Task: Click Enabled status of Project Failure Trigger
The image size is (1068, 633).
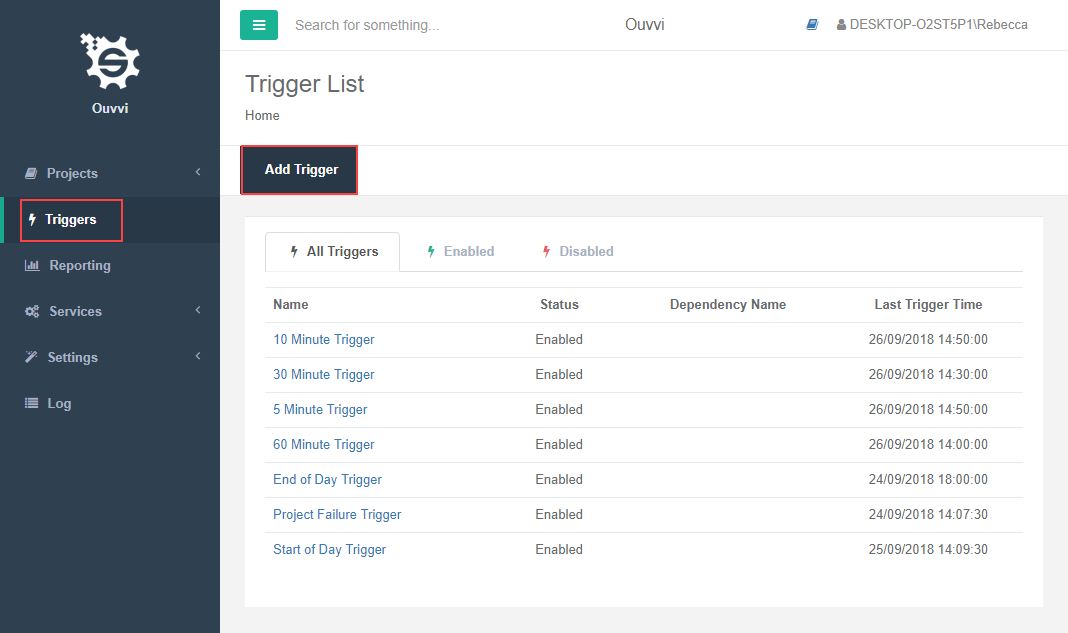Action: (559, 514)
